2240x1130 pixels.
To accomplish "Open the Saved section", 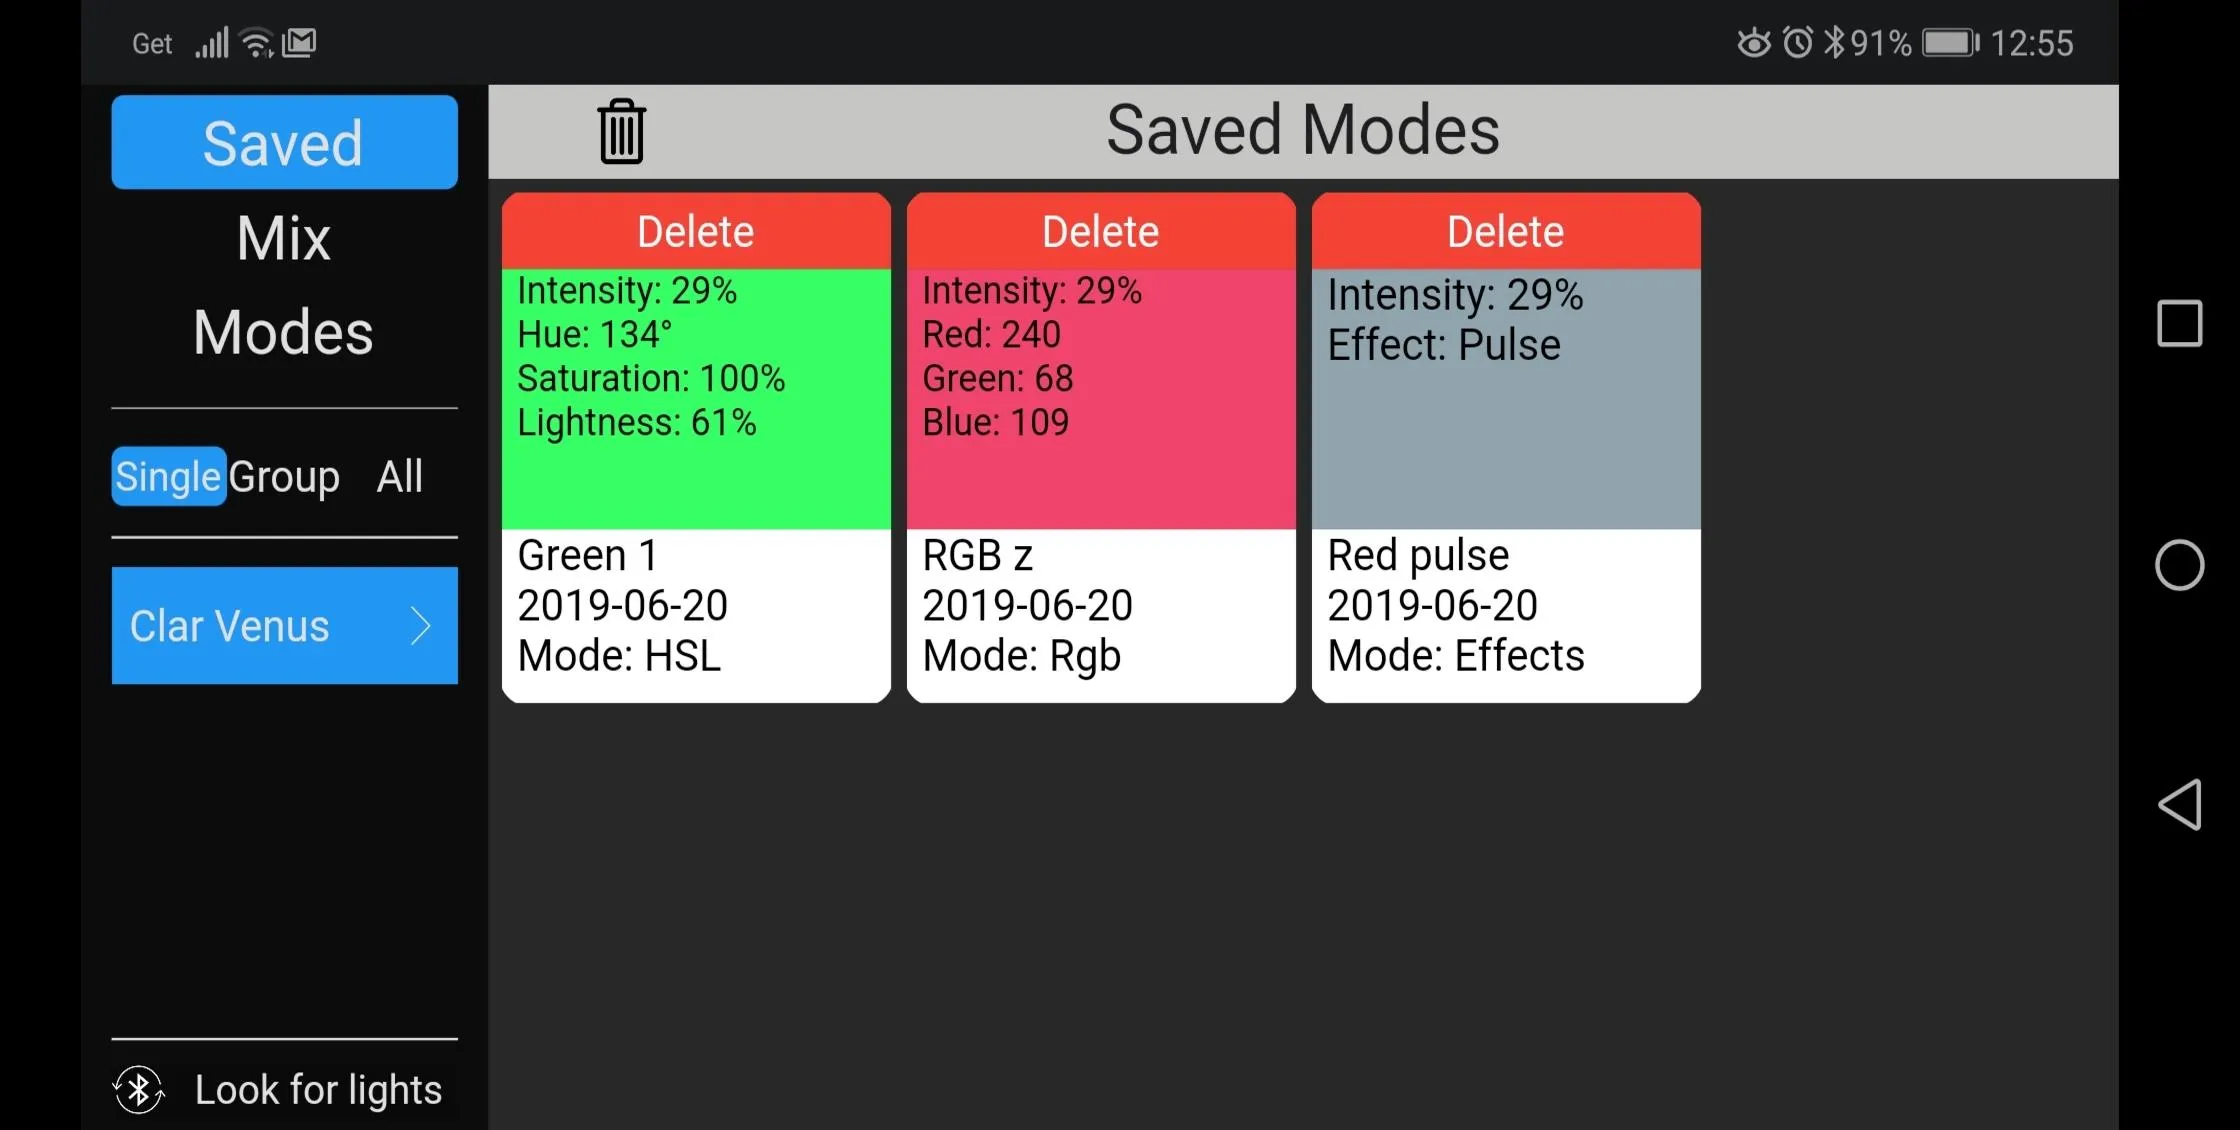I will [x=284, y=141].
